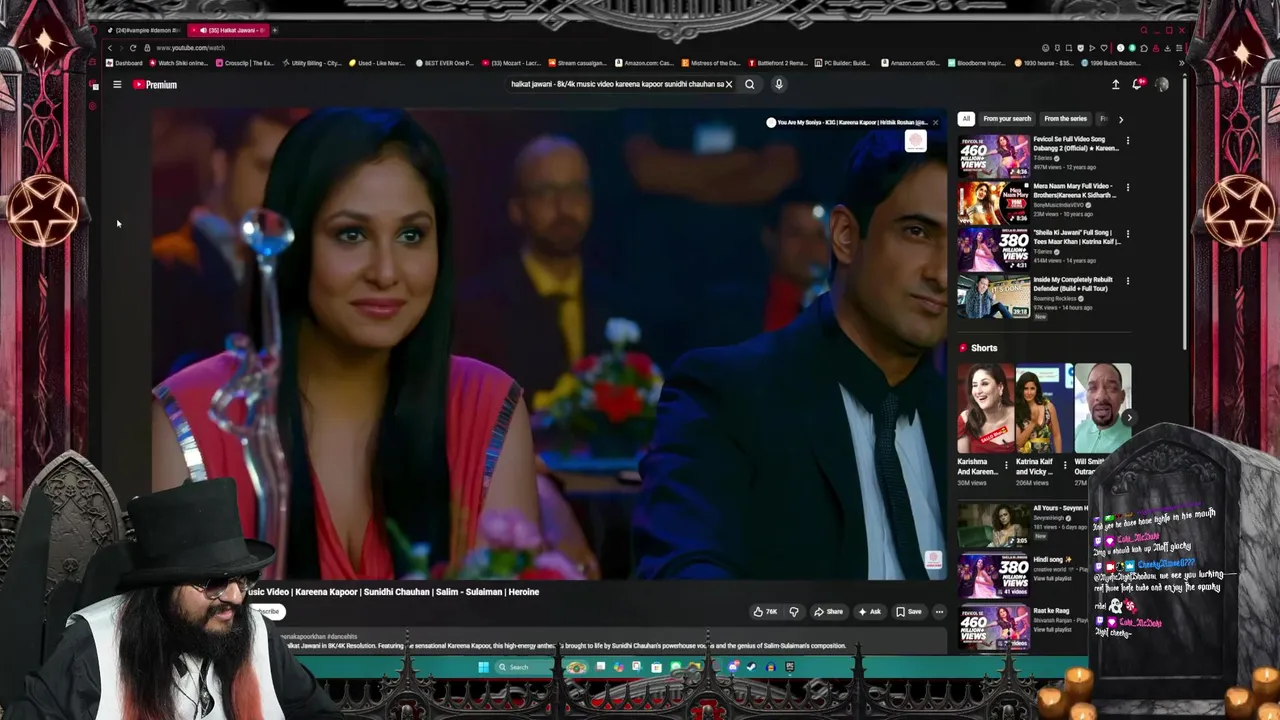Image resolution: width=1280 pixels, height=720 pixels.
Task: Open Mera Naam Mary video options menu
Action: (1128, 187)
